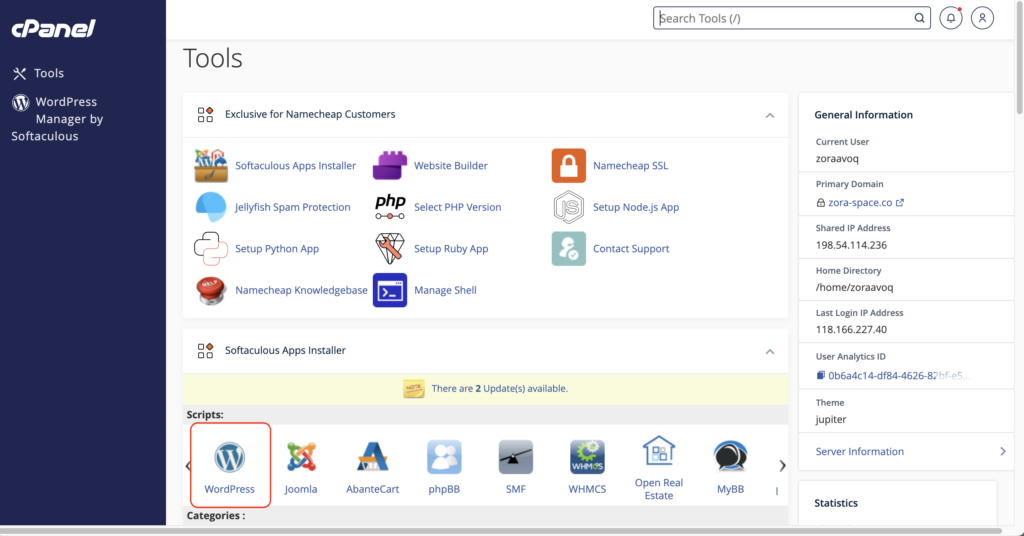Viewport: 1024px width, 536px height.
Task: Click the orange Namecheap SSL padlock icon
Action: 569,166
